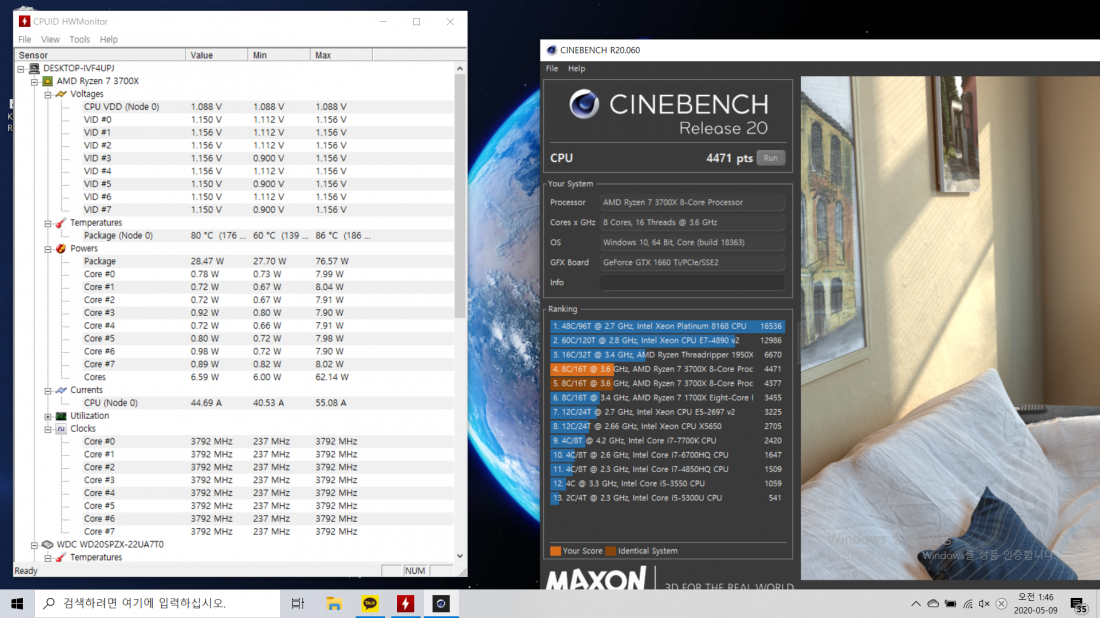Open HWMonitor View menu

50,39
